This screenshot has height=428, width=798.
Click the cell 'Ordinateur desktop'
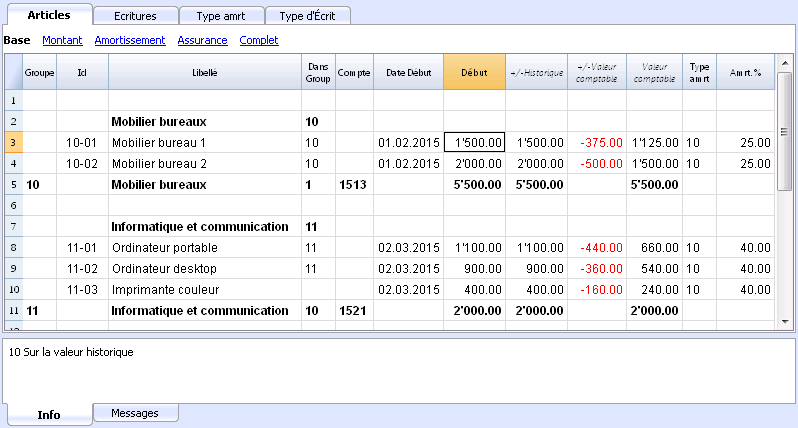point(205,268)
